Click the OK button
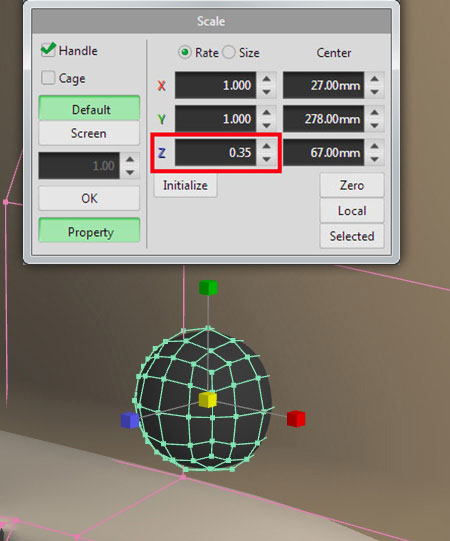 pyautogui.click(x=89, y=198)
